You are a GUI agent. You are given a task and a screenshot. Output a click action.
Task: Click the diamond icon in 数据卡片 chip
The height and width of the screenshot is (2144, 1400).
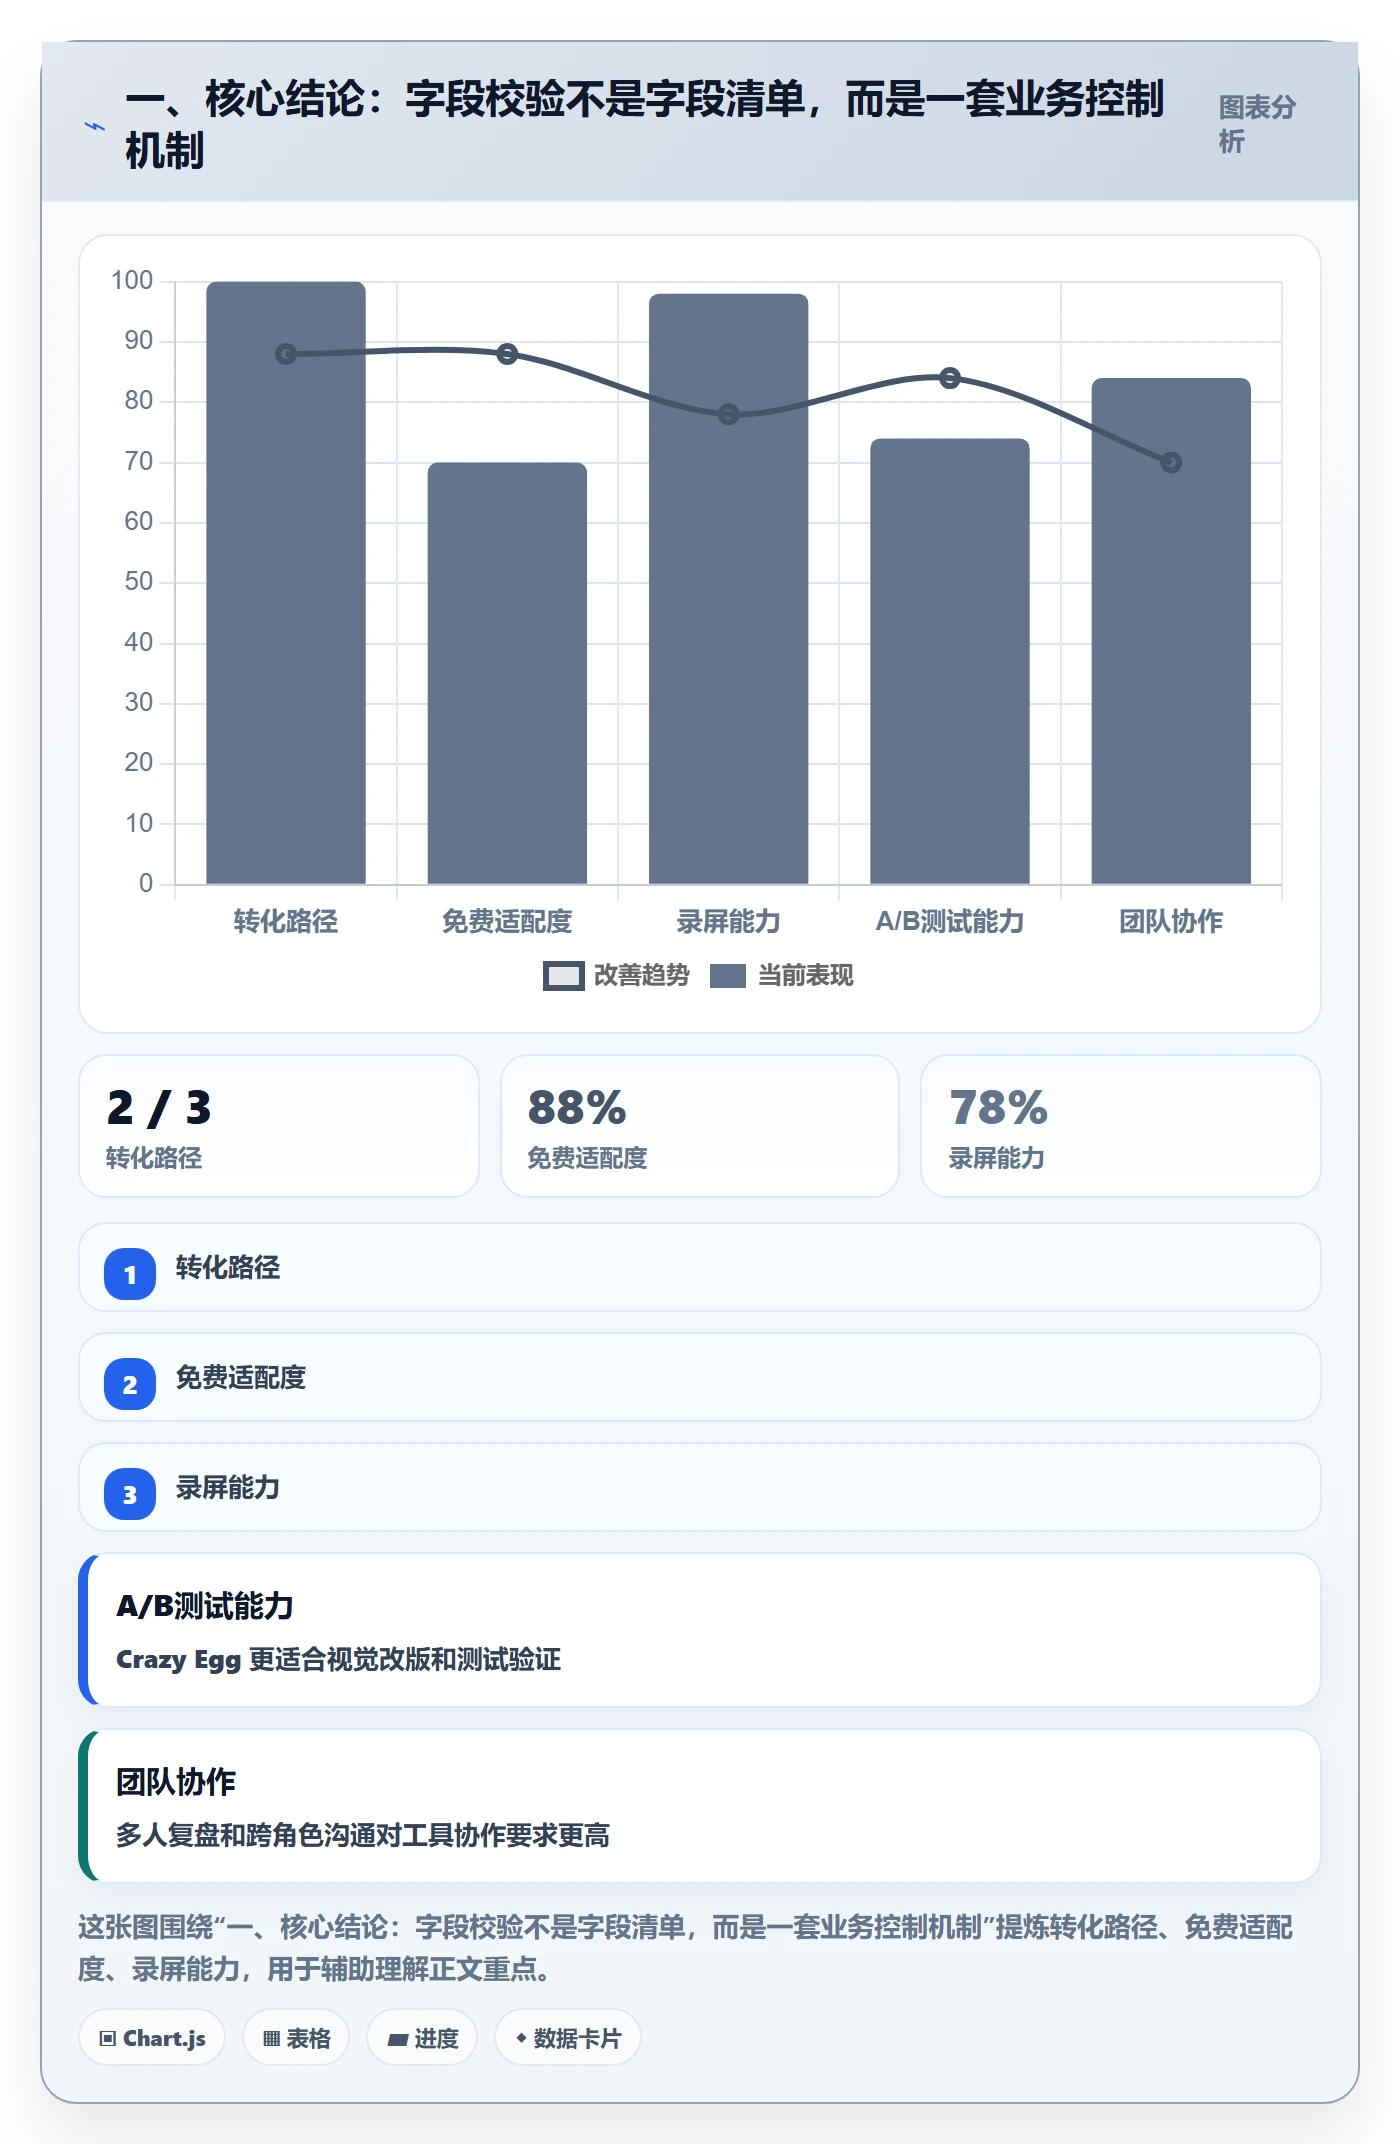click(521, 2038)
